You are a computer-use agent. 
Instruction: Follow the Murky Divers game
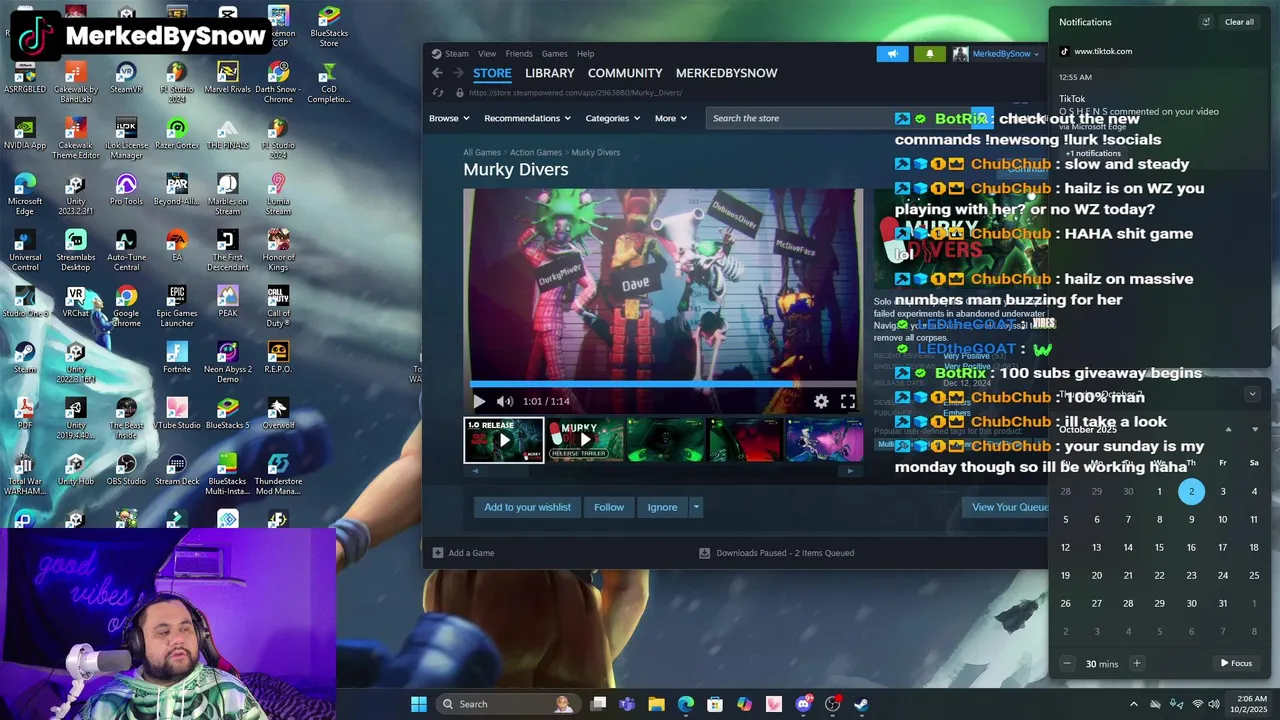tap(608, 507)
